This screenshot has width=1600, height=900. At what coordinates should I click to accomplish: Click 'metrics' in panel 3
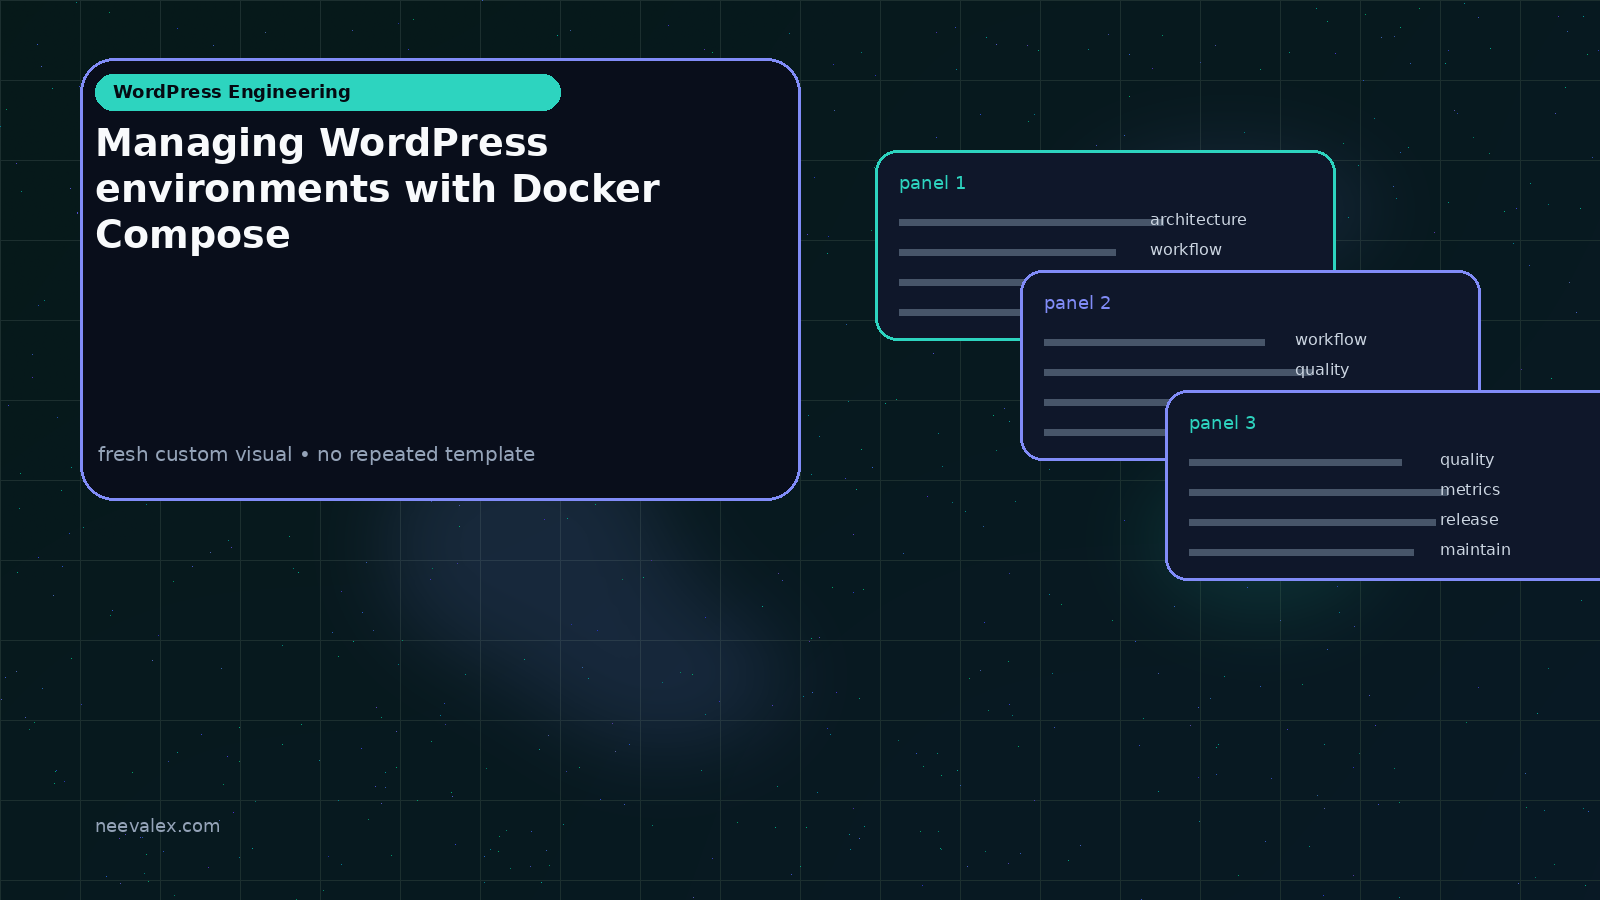pos(1470,490)
